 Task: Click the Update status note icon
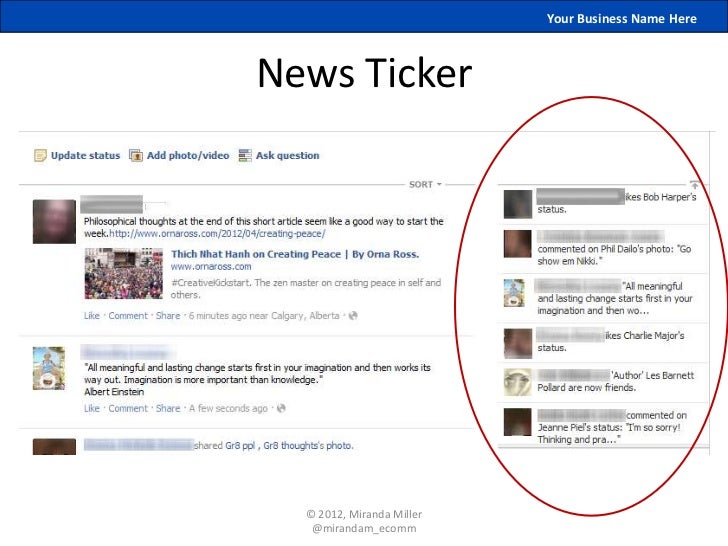pos(40,155)
